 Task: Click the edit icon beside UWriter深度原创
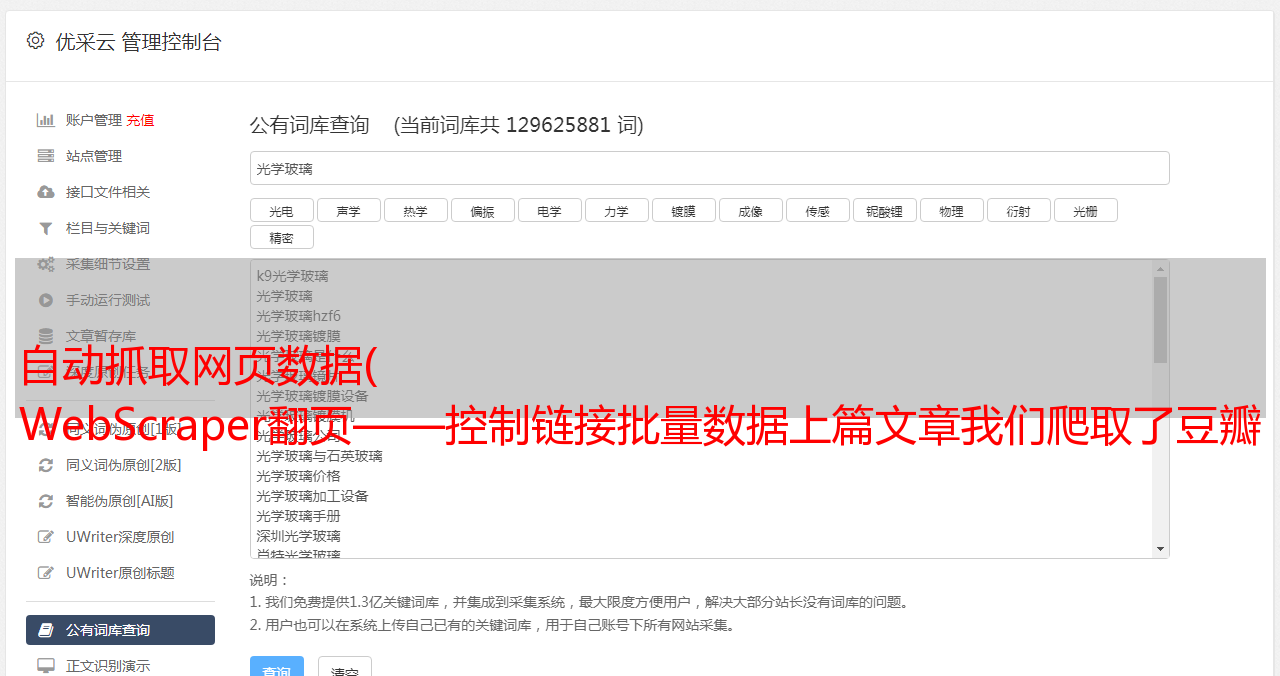coord(46,537)
